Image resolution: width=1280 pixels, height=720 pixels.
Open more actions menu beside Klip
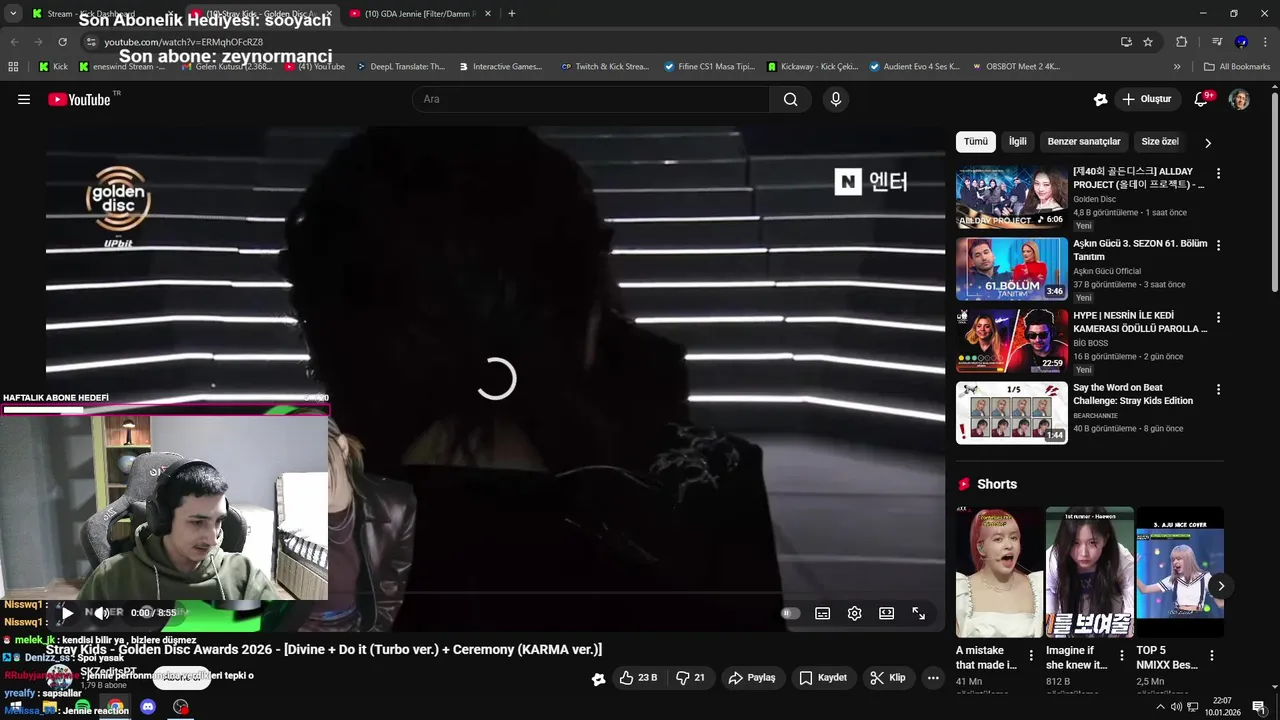[x=933, y=677]
